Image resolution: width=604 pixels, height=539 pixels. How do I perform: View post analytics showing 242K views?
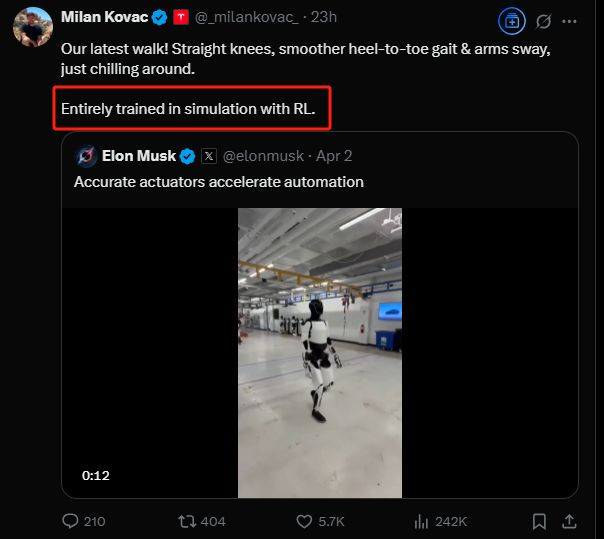(440, 521)
